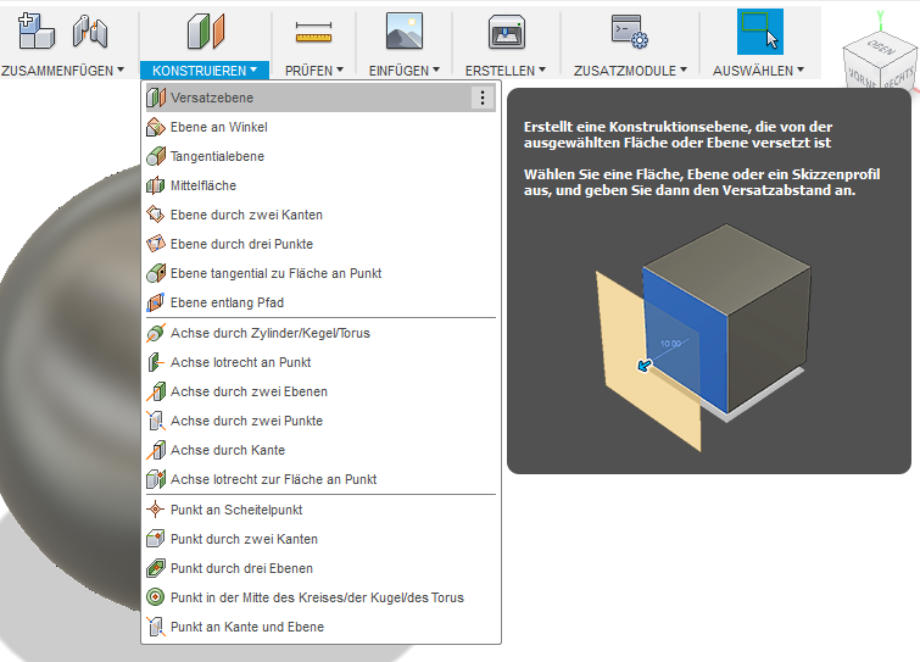Choose Achse durch Zylinder/Kegel/Torus
920x662 pixels.
coord(320,333)
